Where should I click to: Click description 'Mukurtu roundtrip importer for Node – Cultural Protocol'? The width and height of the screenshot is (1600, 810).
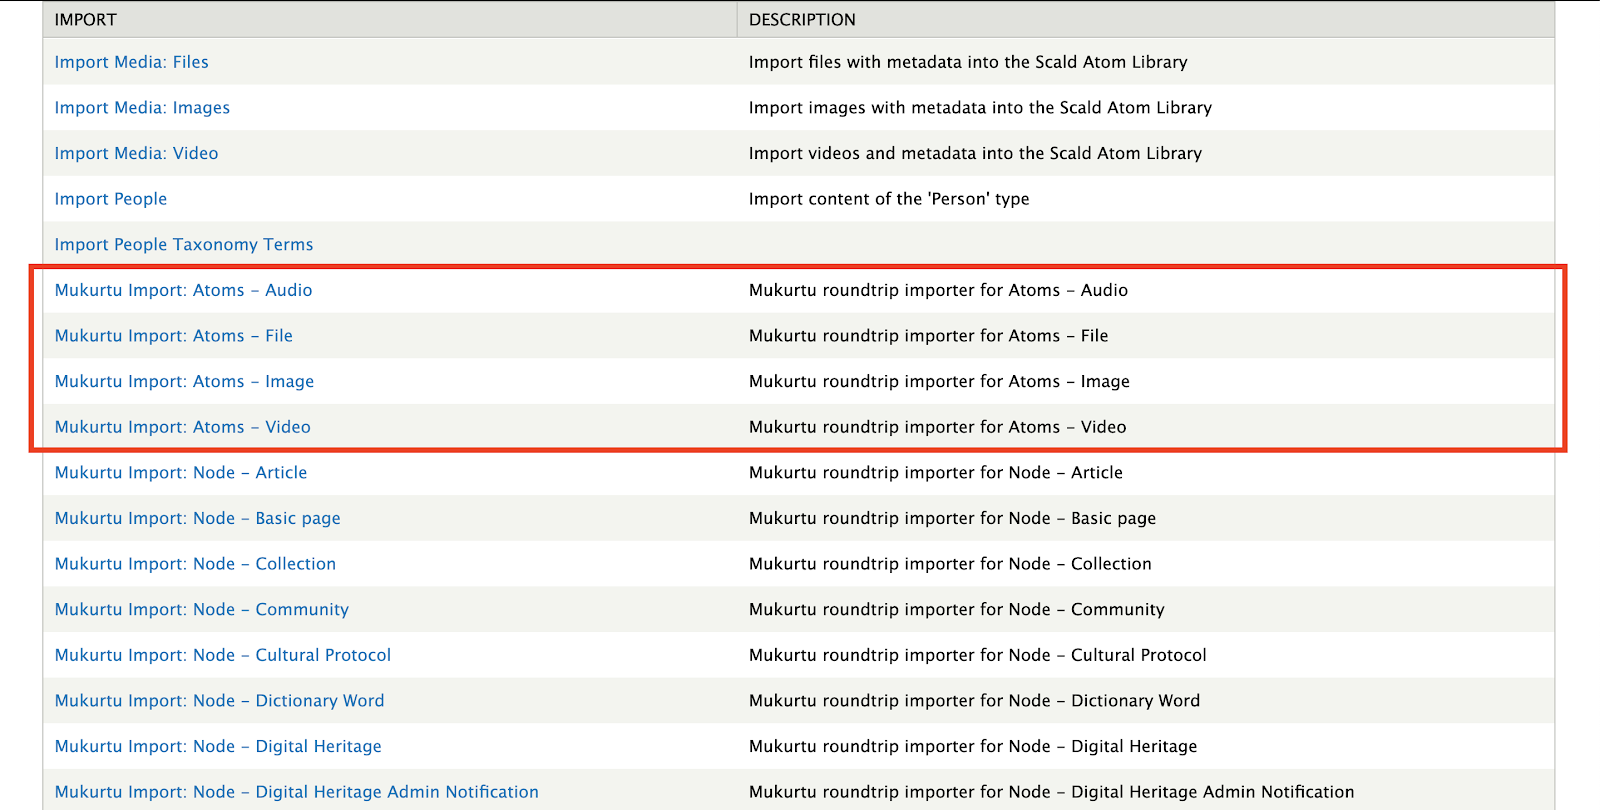pos(978,655)
